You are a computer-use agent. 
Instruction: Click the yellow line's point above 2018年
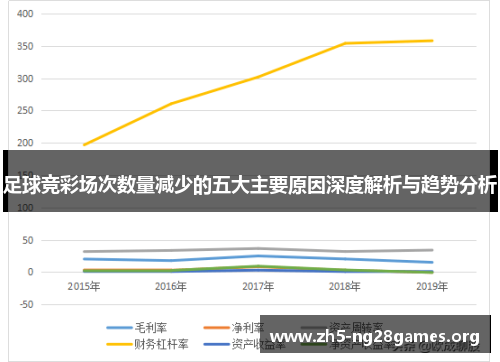[x=345, y=43]
